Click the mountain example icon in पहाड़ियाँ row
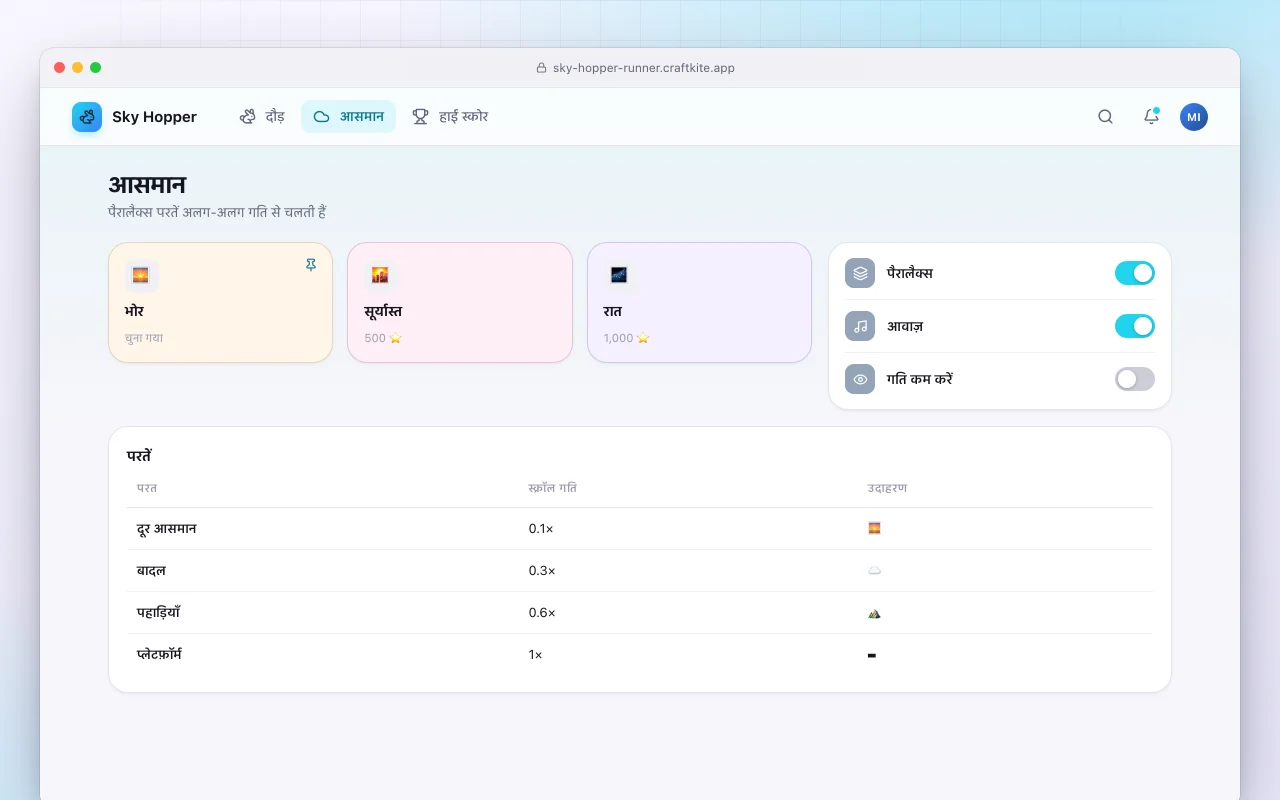The height and width of the screenshot is (800, 1280). point(874,613)
